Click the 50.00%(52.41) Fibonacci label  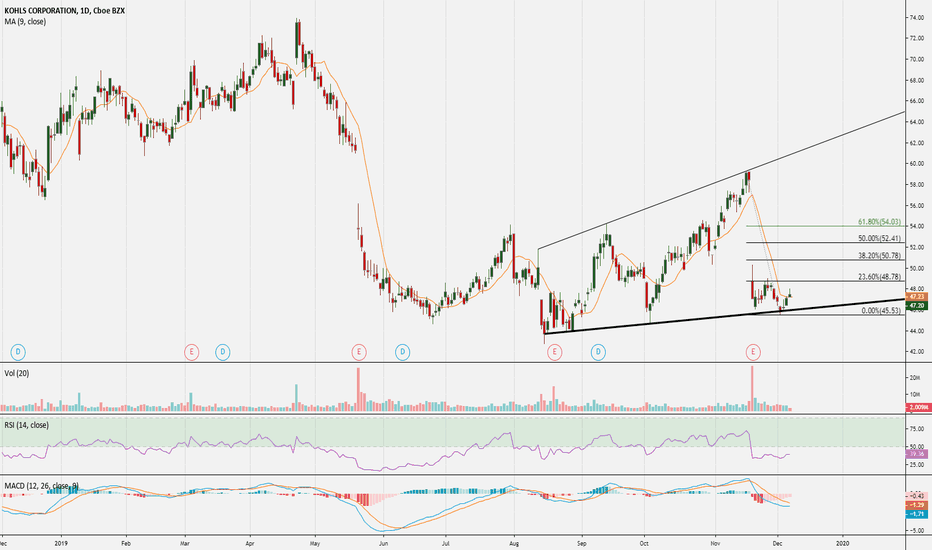pyautogui.click(x=879, y=238)
